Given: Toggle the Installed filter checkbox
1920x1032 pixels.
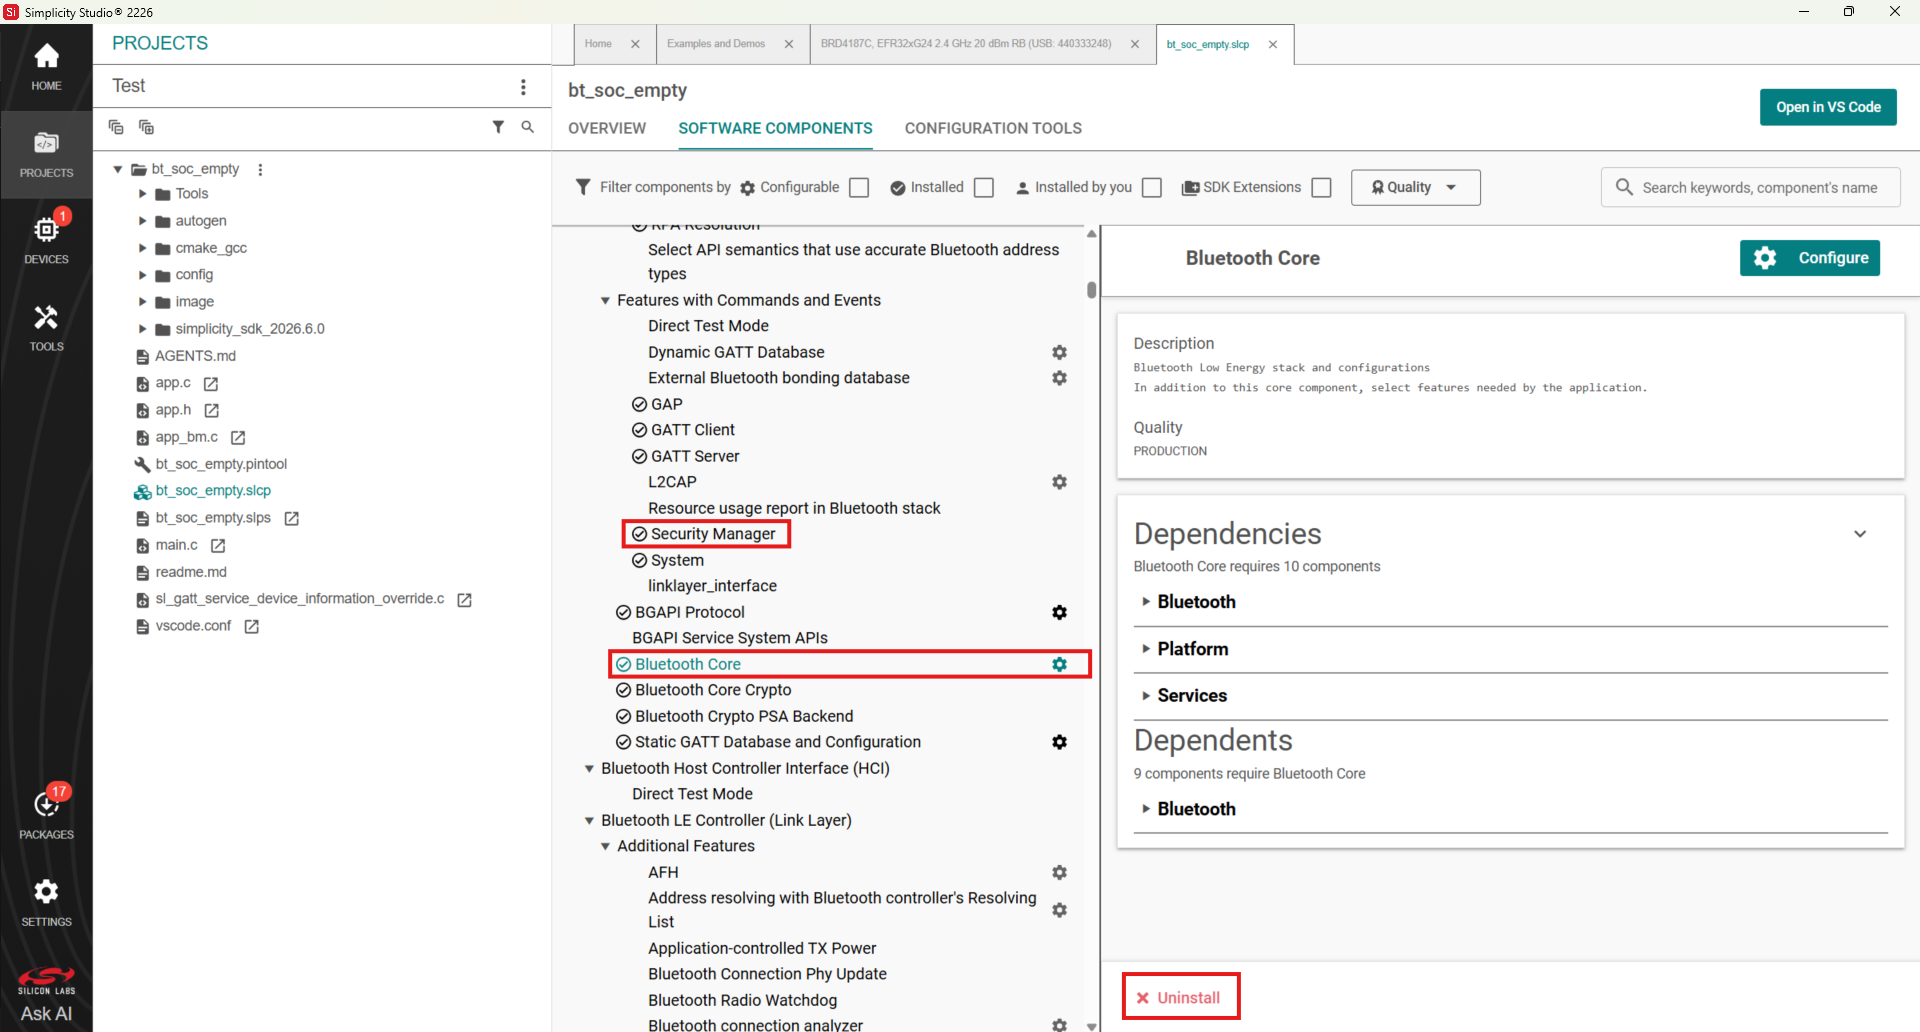Looking at the screenshot, I should click(x=984, y=188).
